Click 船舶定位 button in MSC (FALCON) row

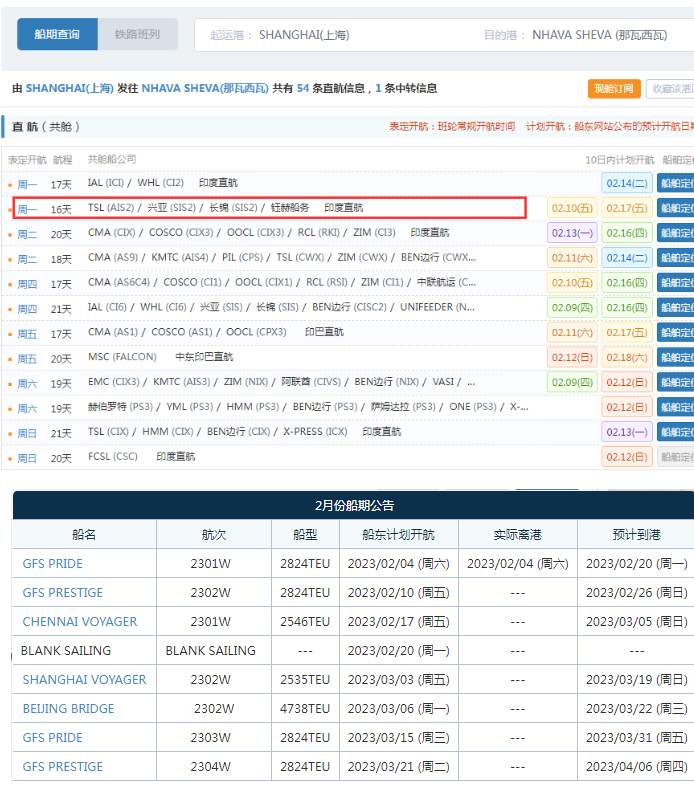click(x=675, y=357)
